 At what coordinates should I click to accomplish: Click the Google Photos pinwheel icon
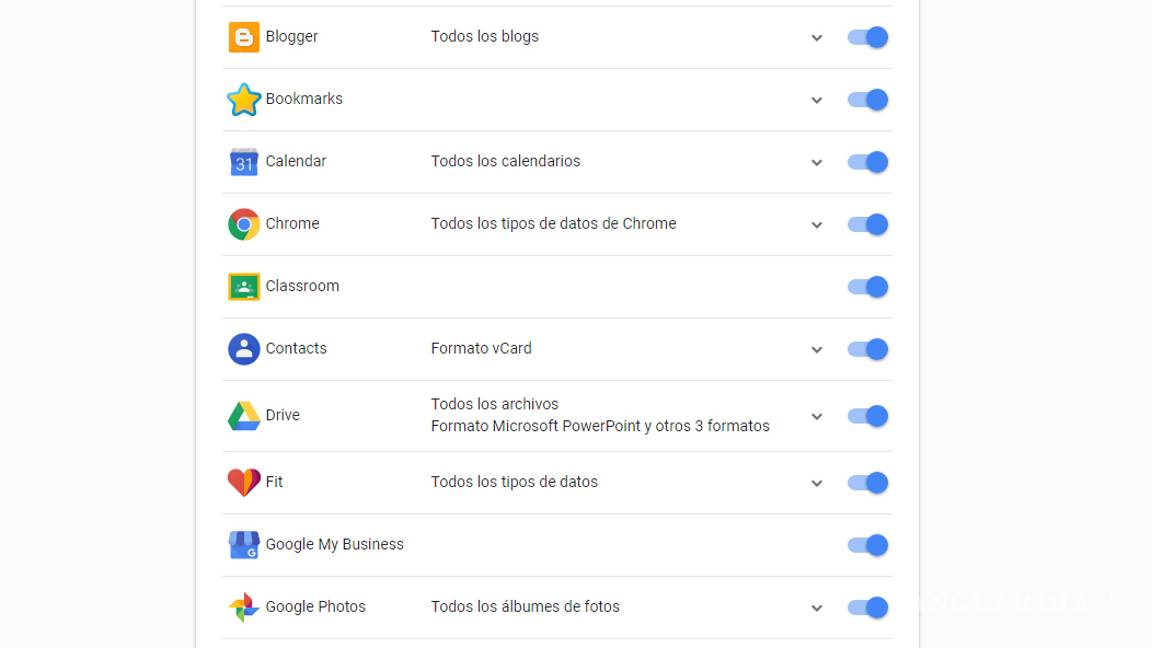click(243, 606)
